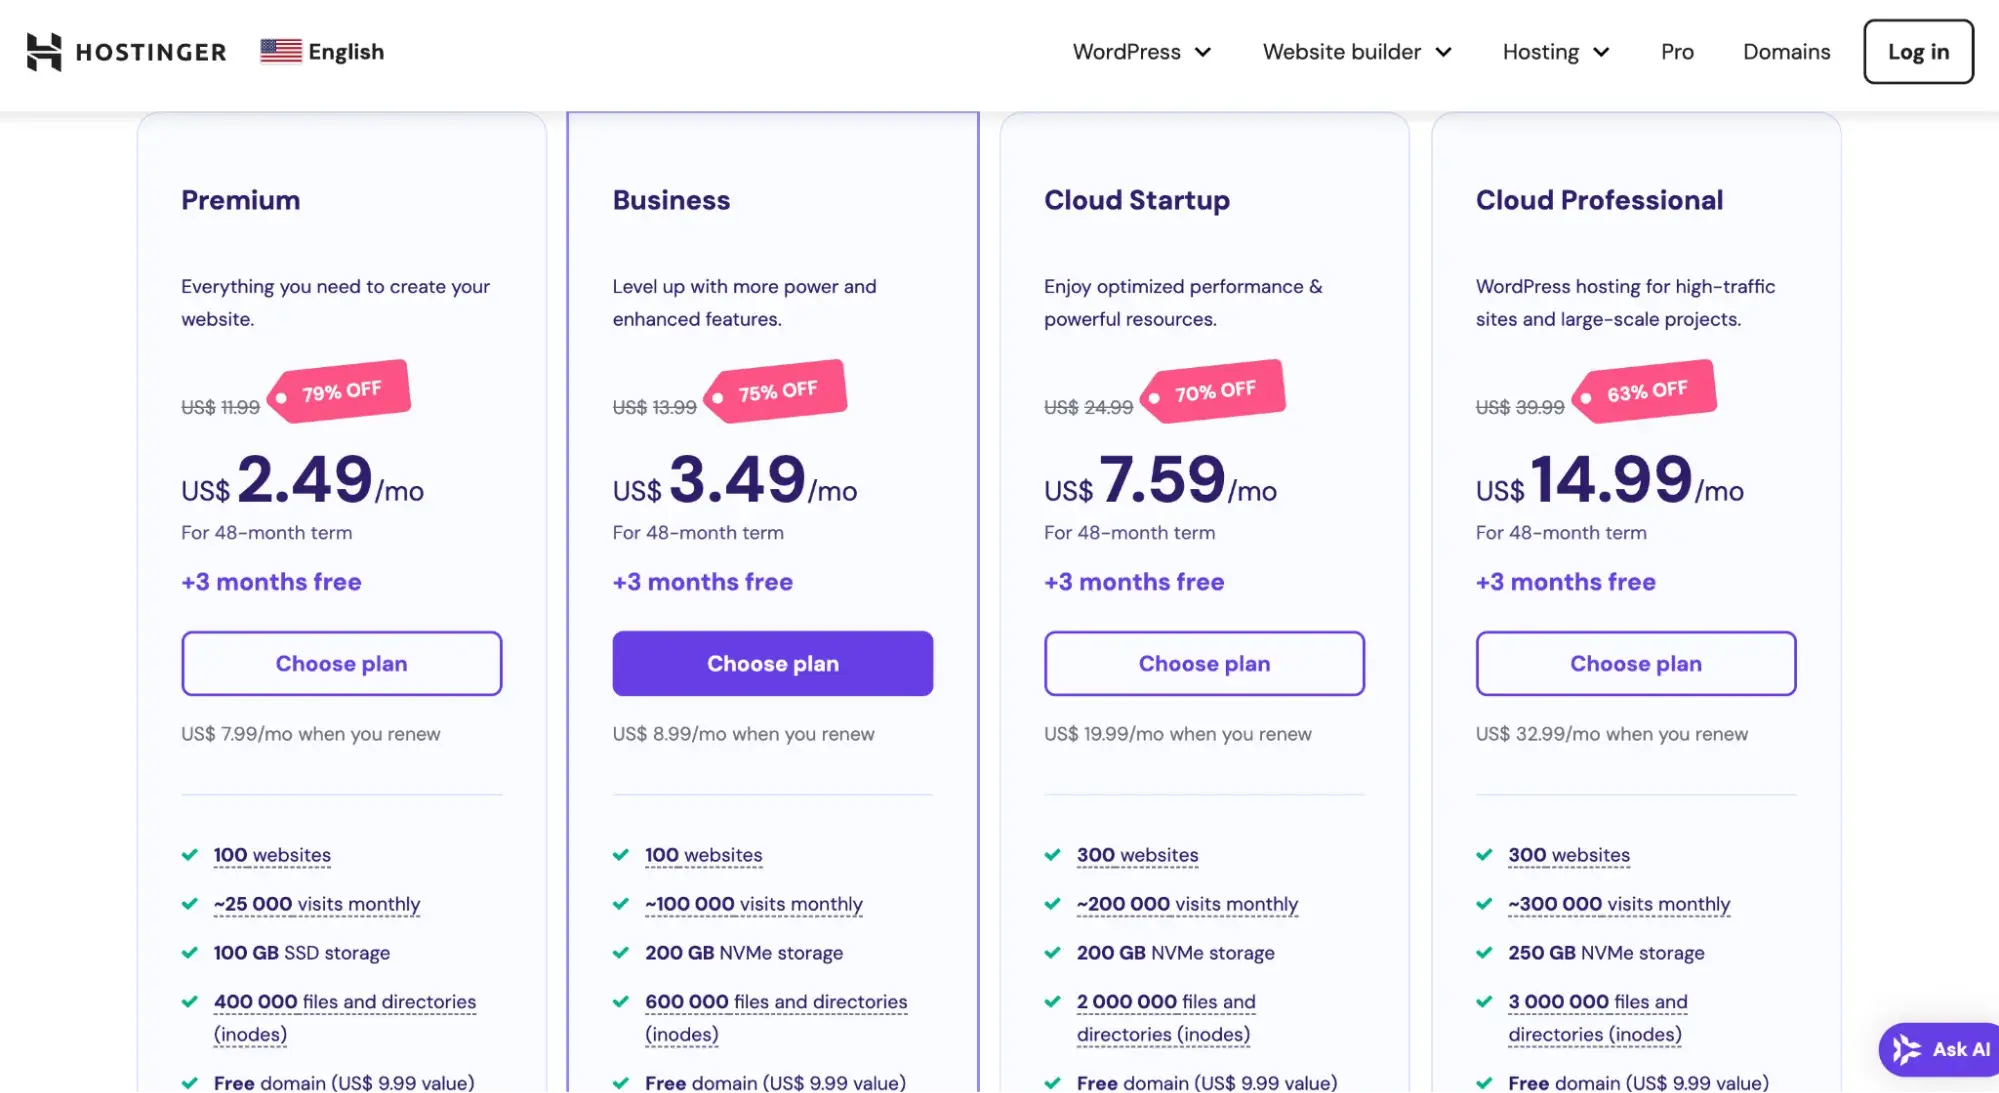This screenshot has height=1093, width=1999.
Task: Click Cloud Startup 300 websites text
Action: [x=1138, y=855]
